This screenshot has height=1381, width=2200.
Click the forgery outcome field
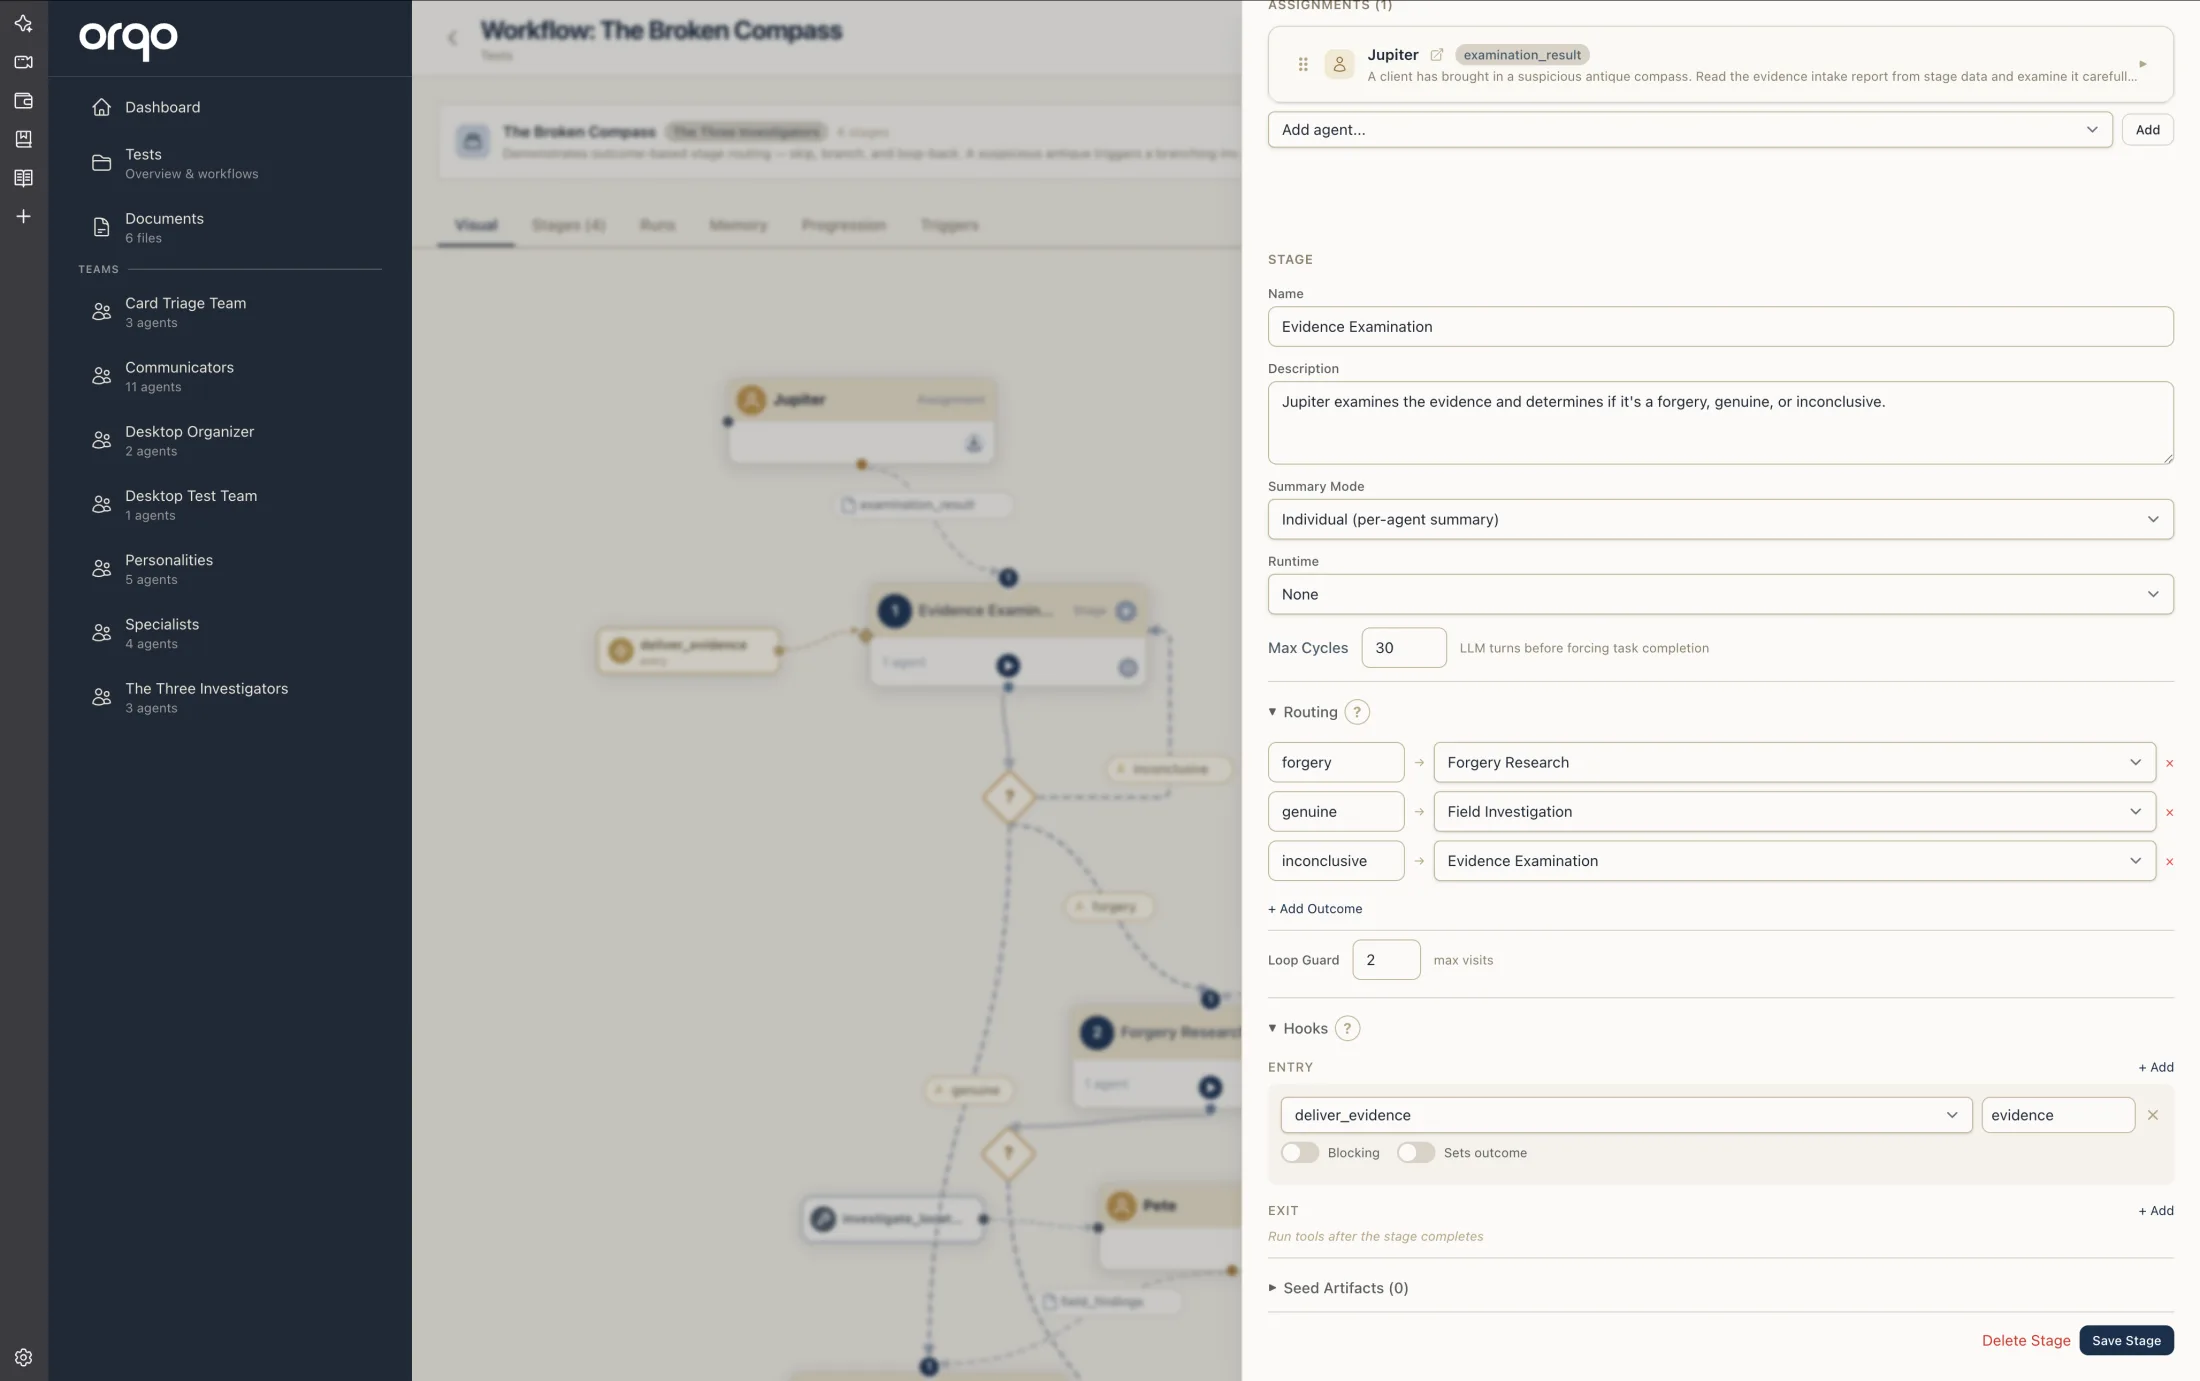[1336, 762]
